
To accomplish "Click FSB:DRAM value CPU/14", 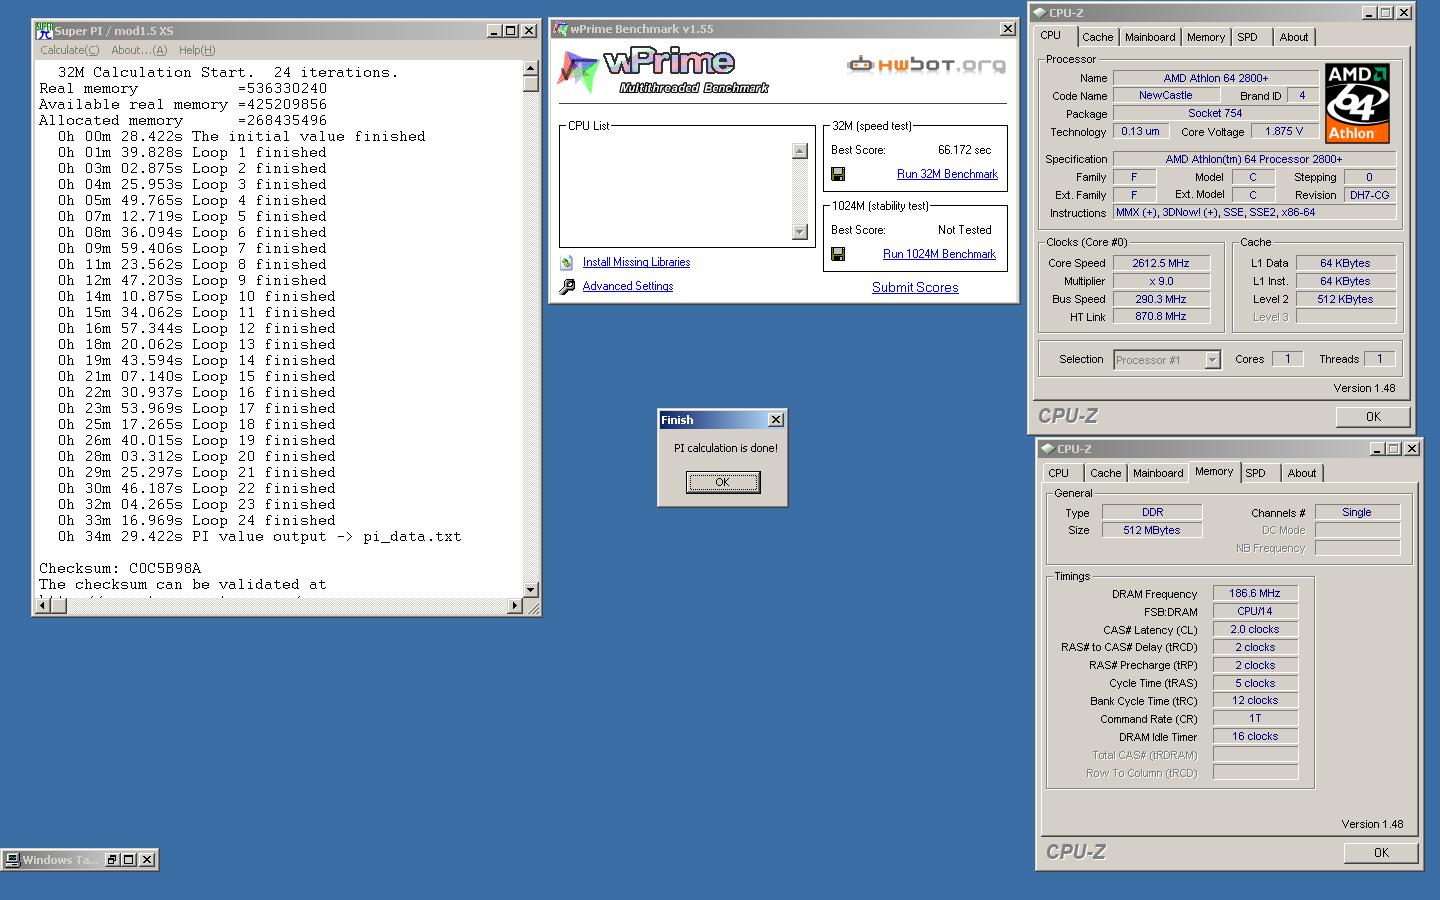I will point(1255,611).
